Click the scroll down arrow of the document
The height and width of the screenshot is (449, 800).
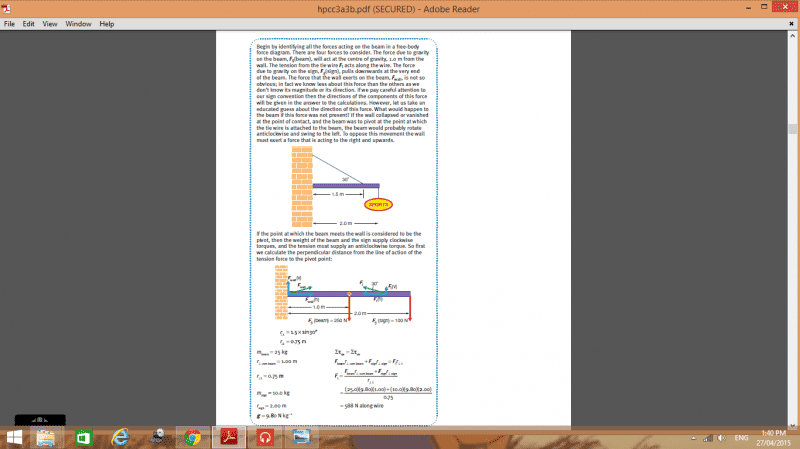pyautogui.click(x=792, y=425)
